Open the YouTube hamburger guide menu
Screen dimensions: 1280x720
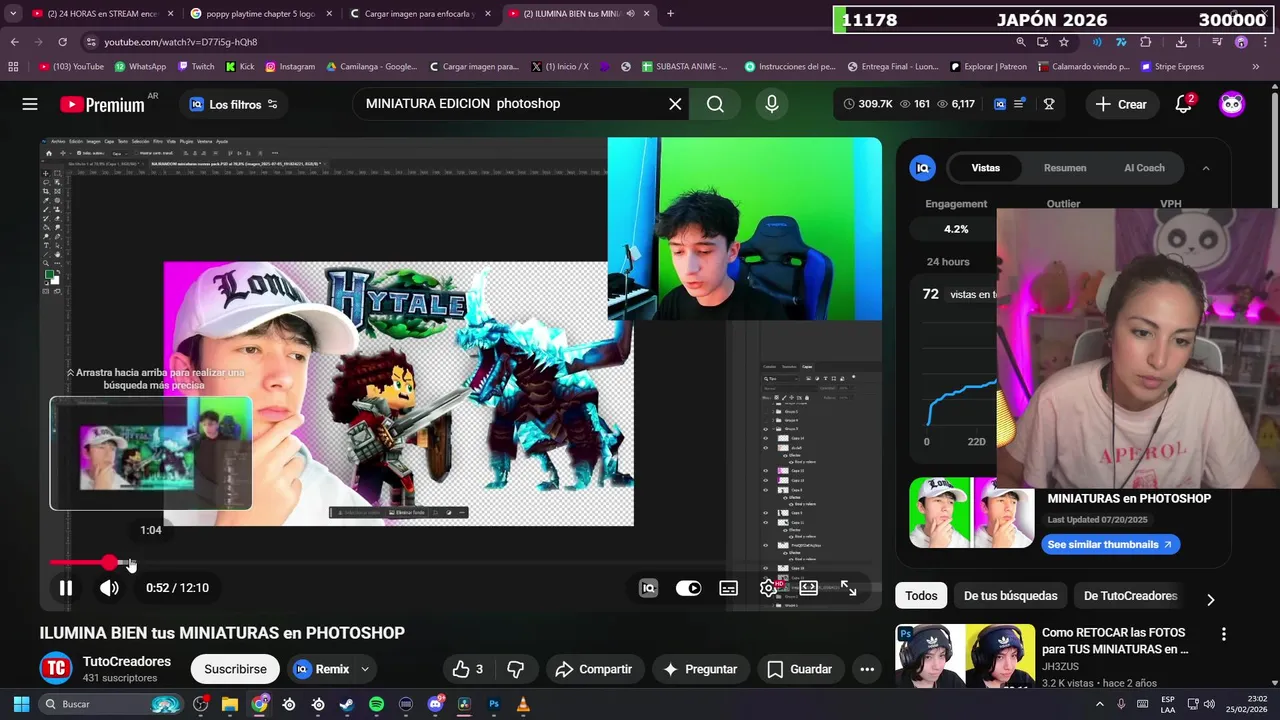click(30, 104)
